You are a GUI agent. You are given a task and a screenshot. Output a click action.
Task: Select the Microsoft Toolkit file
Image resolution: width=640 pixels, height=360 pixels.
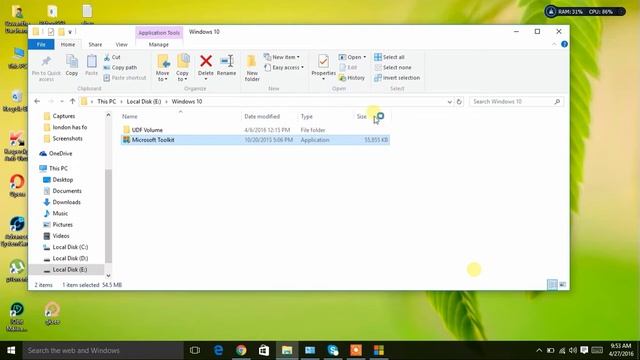255,140
